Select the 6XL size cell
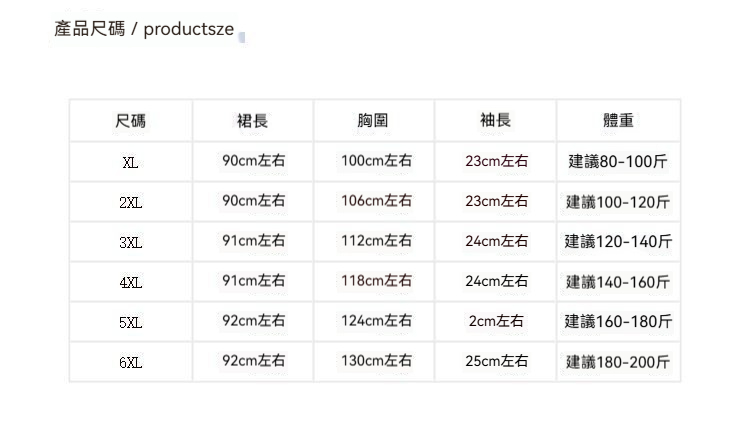Image resolution: width=750 pixels, height=439 pixels. pyautogui.click(x=131, y=362)
